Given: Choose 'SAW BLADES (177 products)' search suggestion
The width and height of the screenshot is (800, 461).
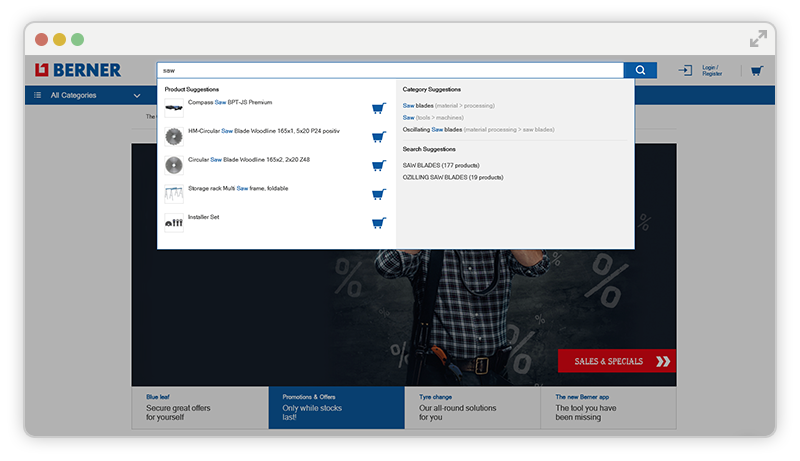Looking at the screenshot, I should coord(441,165).
